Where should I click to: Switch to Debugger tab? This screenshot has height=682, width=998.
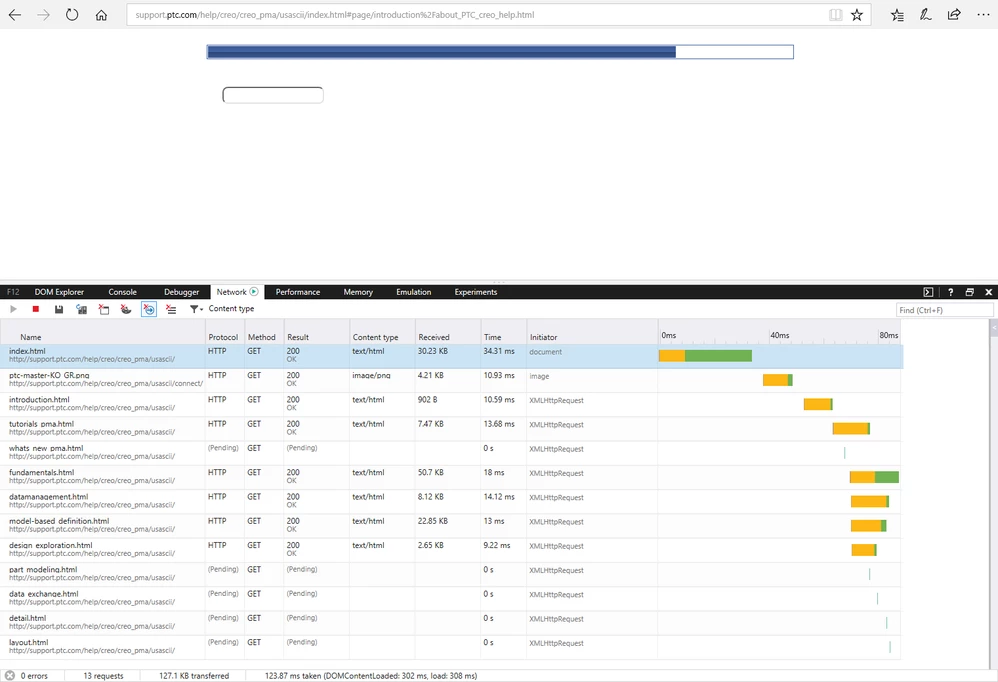181,292
